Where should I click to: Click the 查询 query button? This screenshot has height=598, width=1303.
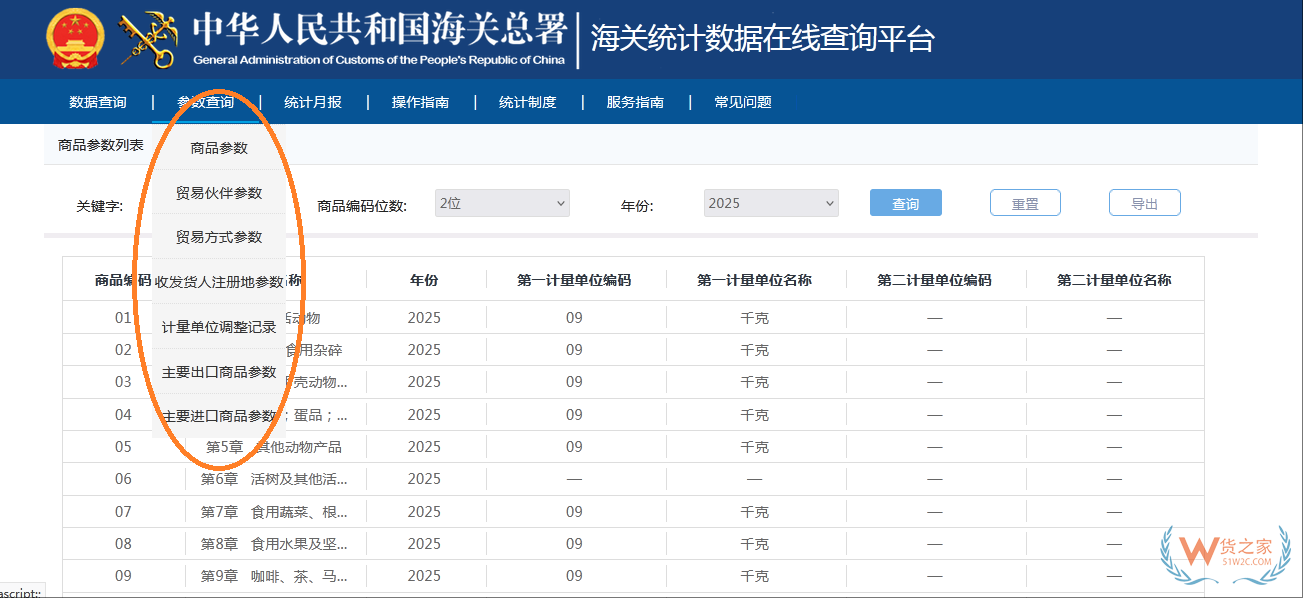[905, 202]
